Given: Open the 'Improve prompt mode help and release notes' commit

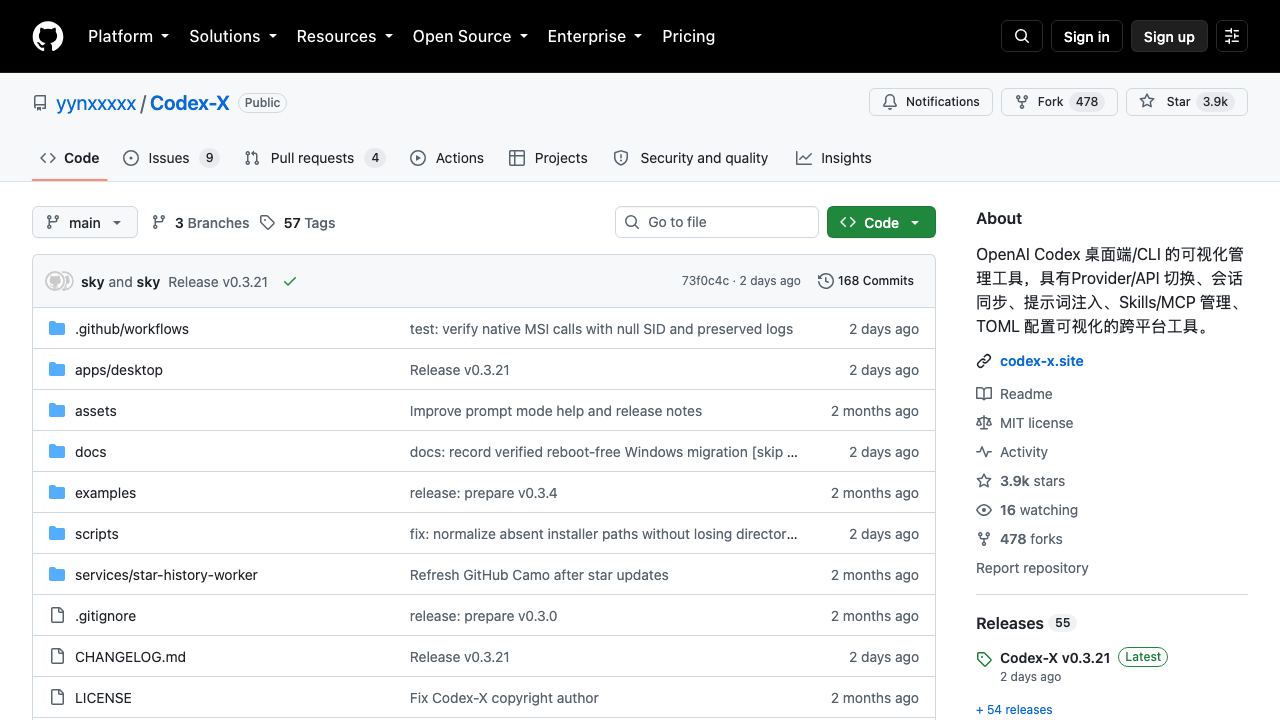Looking at the screenshot, I should (556, 411).
